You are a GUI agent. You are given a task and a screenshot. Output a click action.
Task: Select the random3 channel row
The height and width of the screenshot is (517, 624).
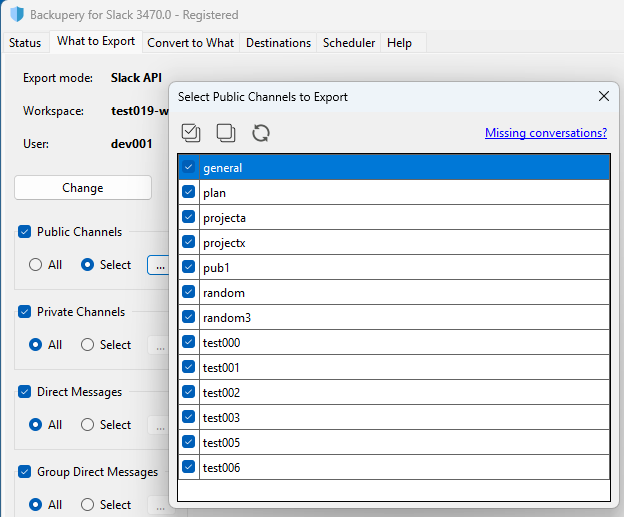pyautogui.click(x=400, y=318)
